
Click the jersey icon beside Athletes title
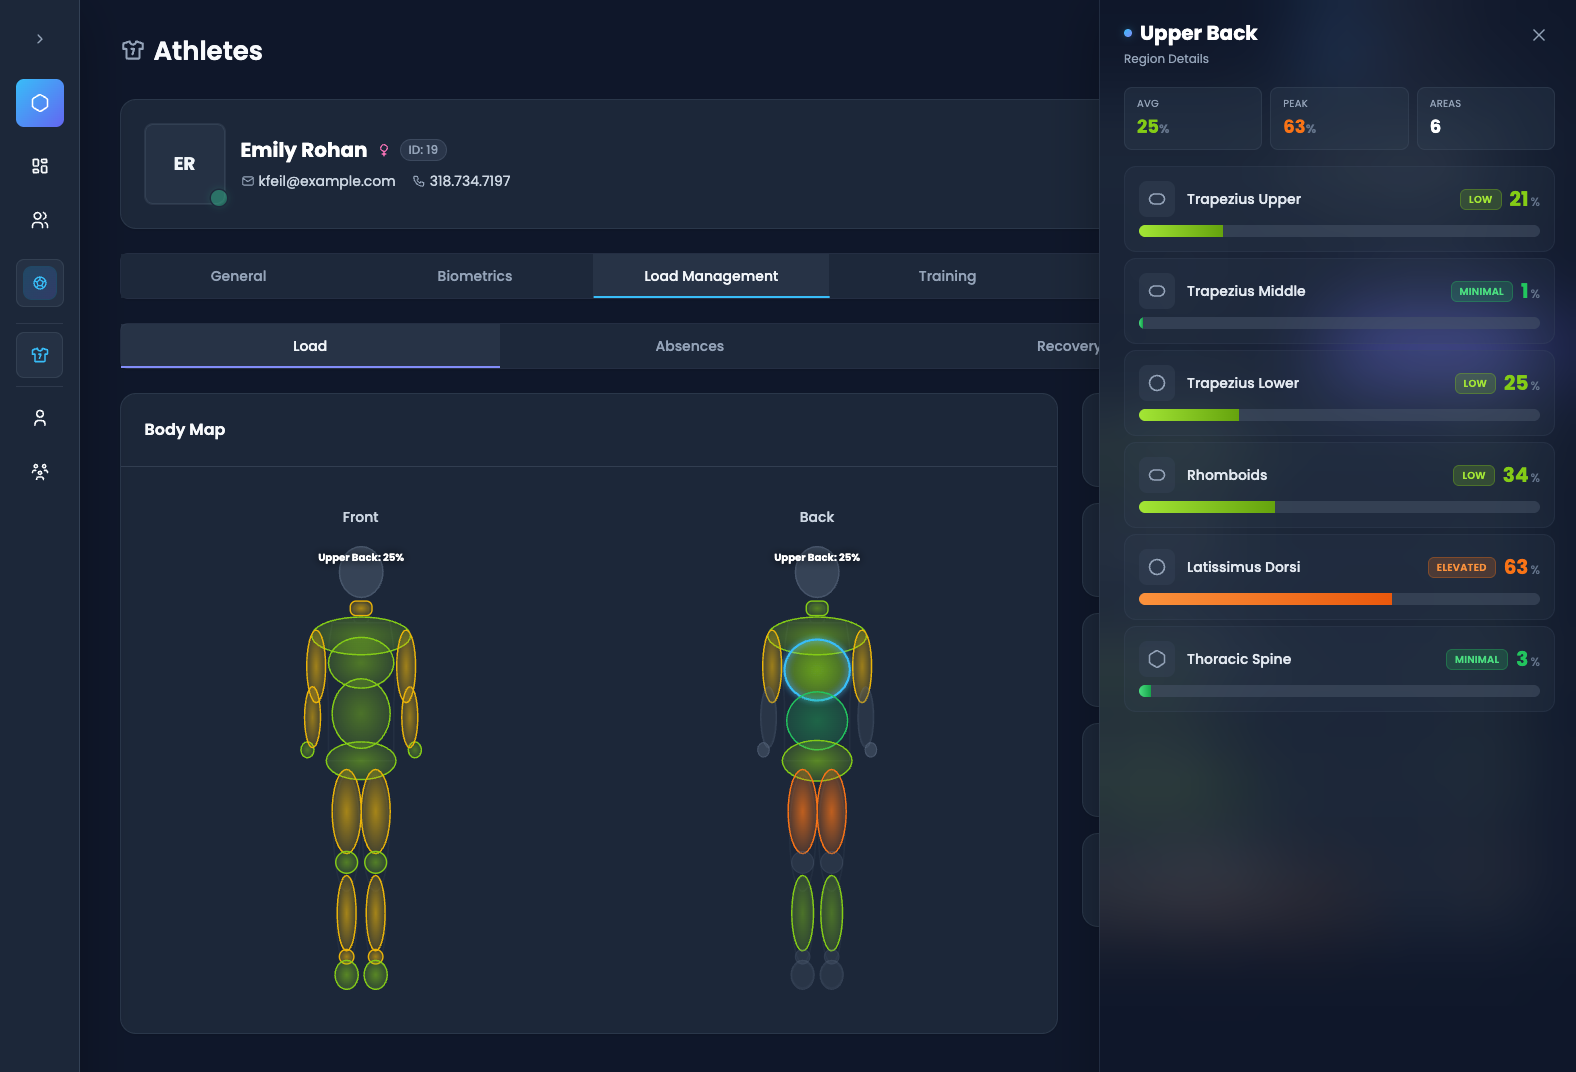pos(133,50)
